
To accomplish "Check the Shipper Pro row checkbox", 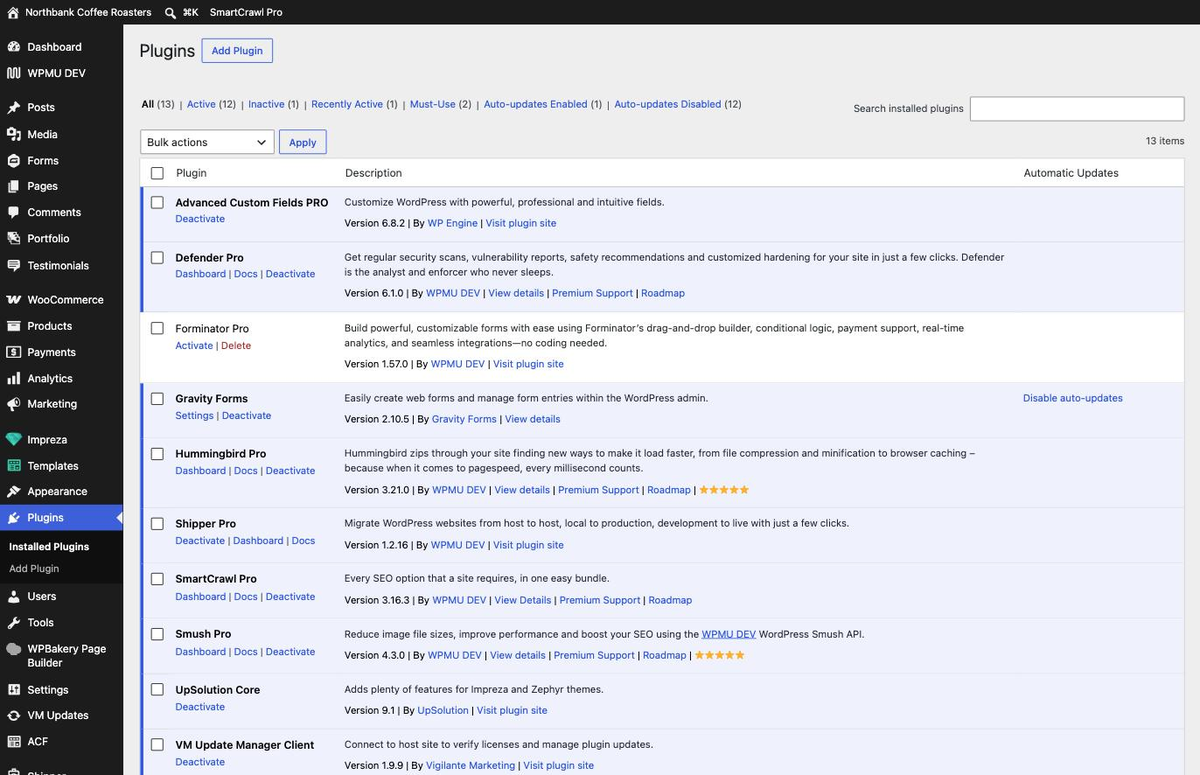I will tap(157, 523).
